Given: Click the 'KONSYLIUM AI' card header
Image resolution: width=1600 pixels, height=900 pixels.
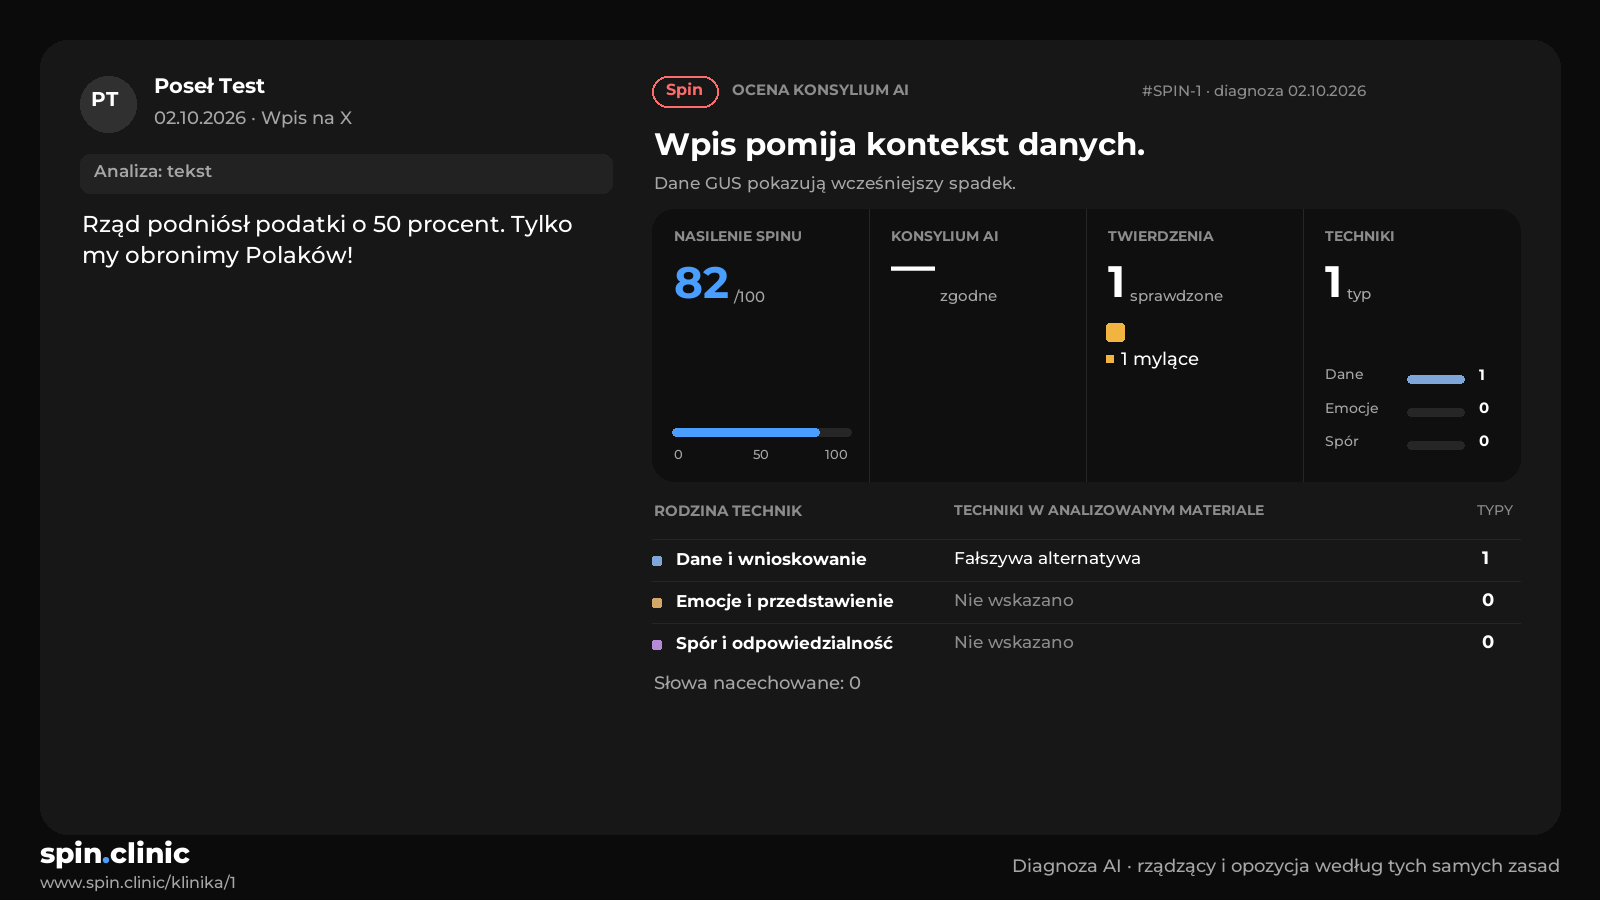Looking at the screenshot, I should pyautogui.click(x=945, y=237).
